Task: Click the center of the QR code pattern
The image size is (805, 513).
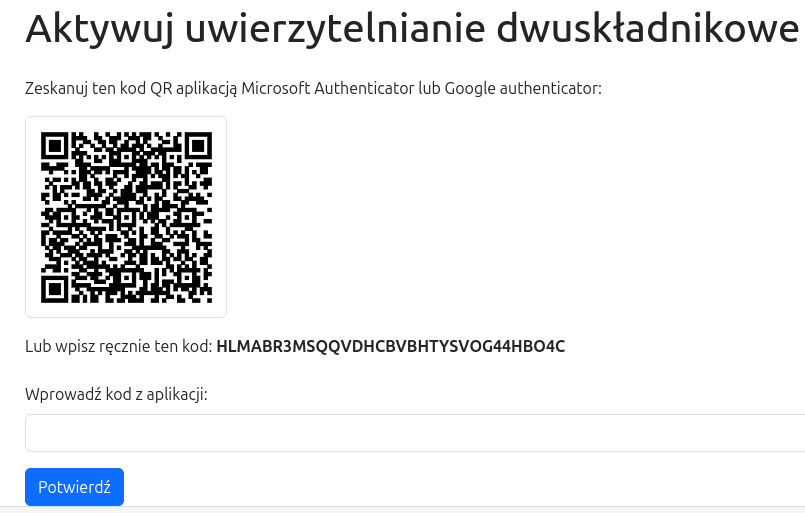Action: pos(126,217)
